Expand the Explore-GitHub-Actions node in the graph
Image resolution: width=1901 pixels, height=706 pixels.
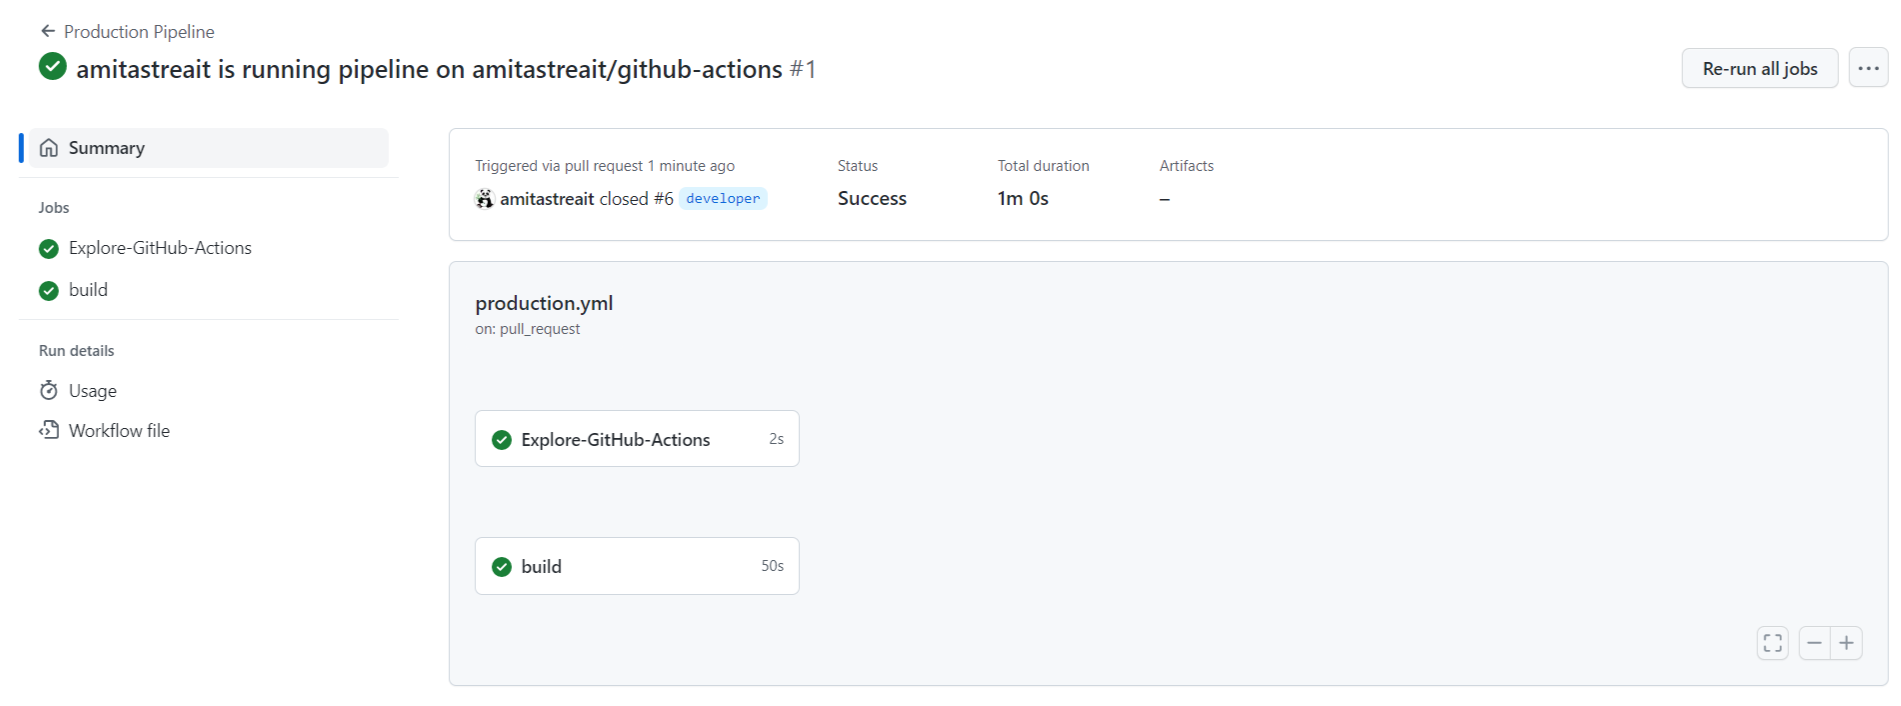click(637, 438)
